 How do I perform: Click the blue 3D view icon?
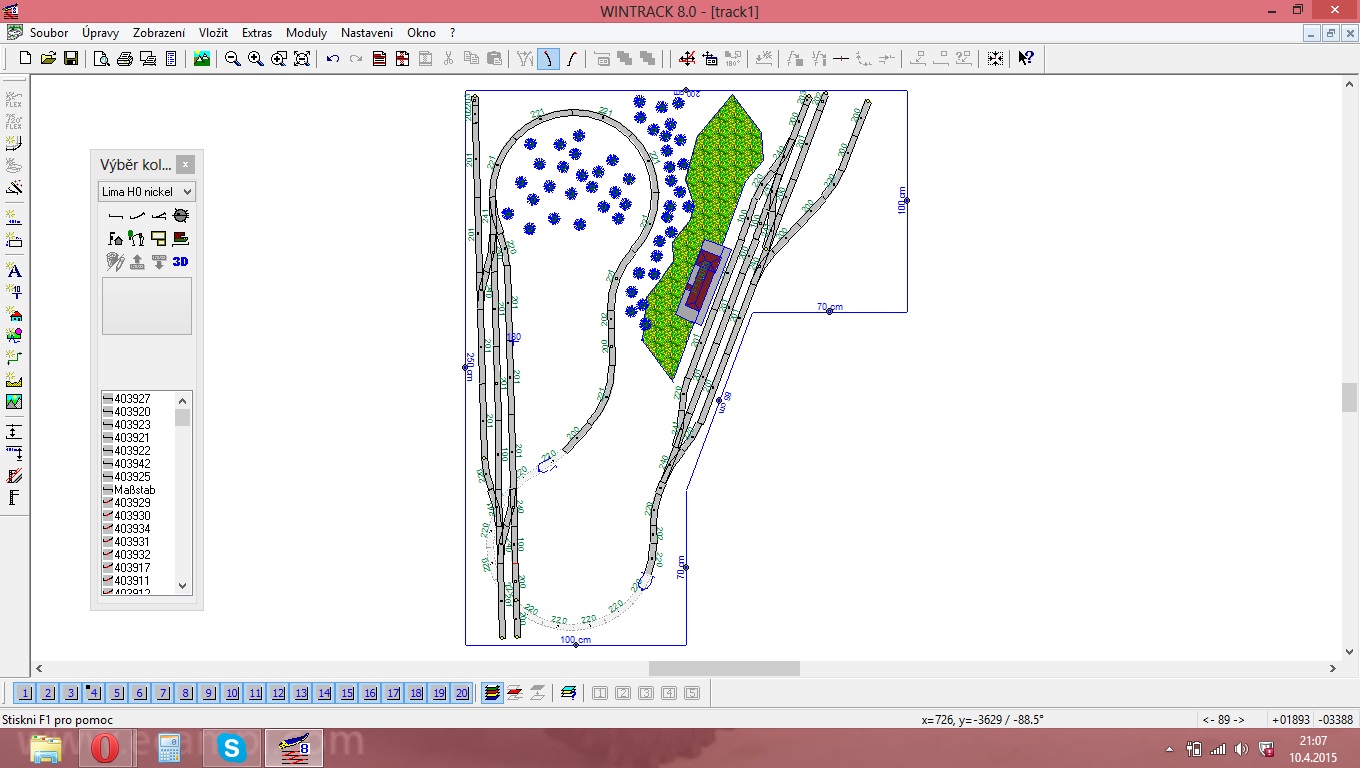pyautogui.click(x=181, y=262)
